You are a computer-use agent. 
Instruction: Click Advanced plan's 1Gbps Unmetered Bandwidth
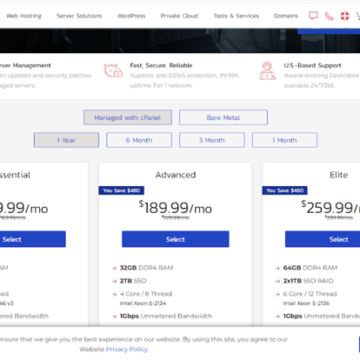[166, 316]
